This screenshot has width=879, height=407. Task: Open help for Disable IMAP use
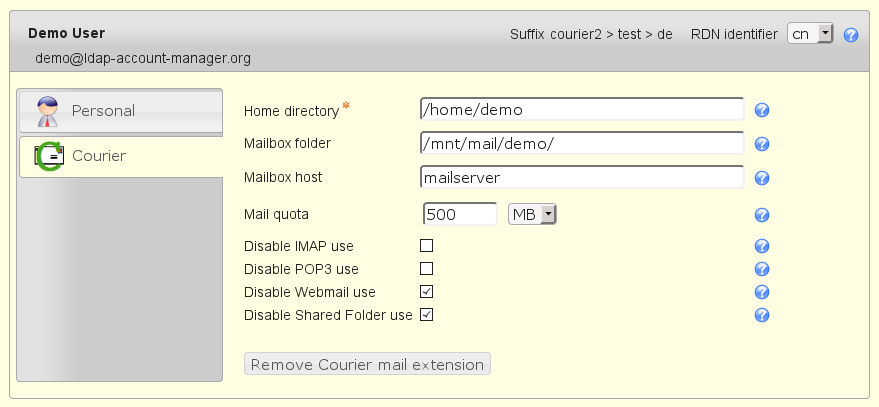(x=761, y=246)
